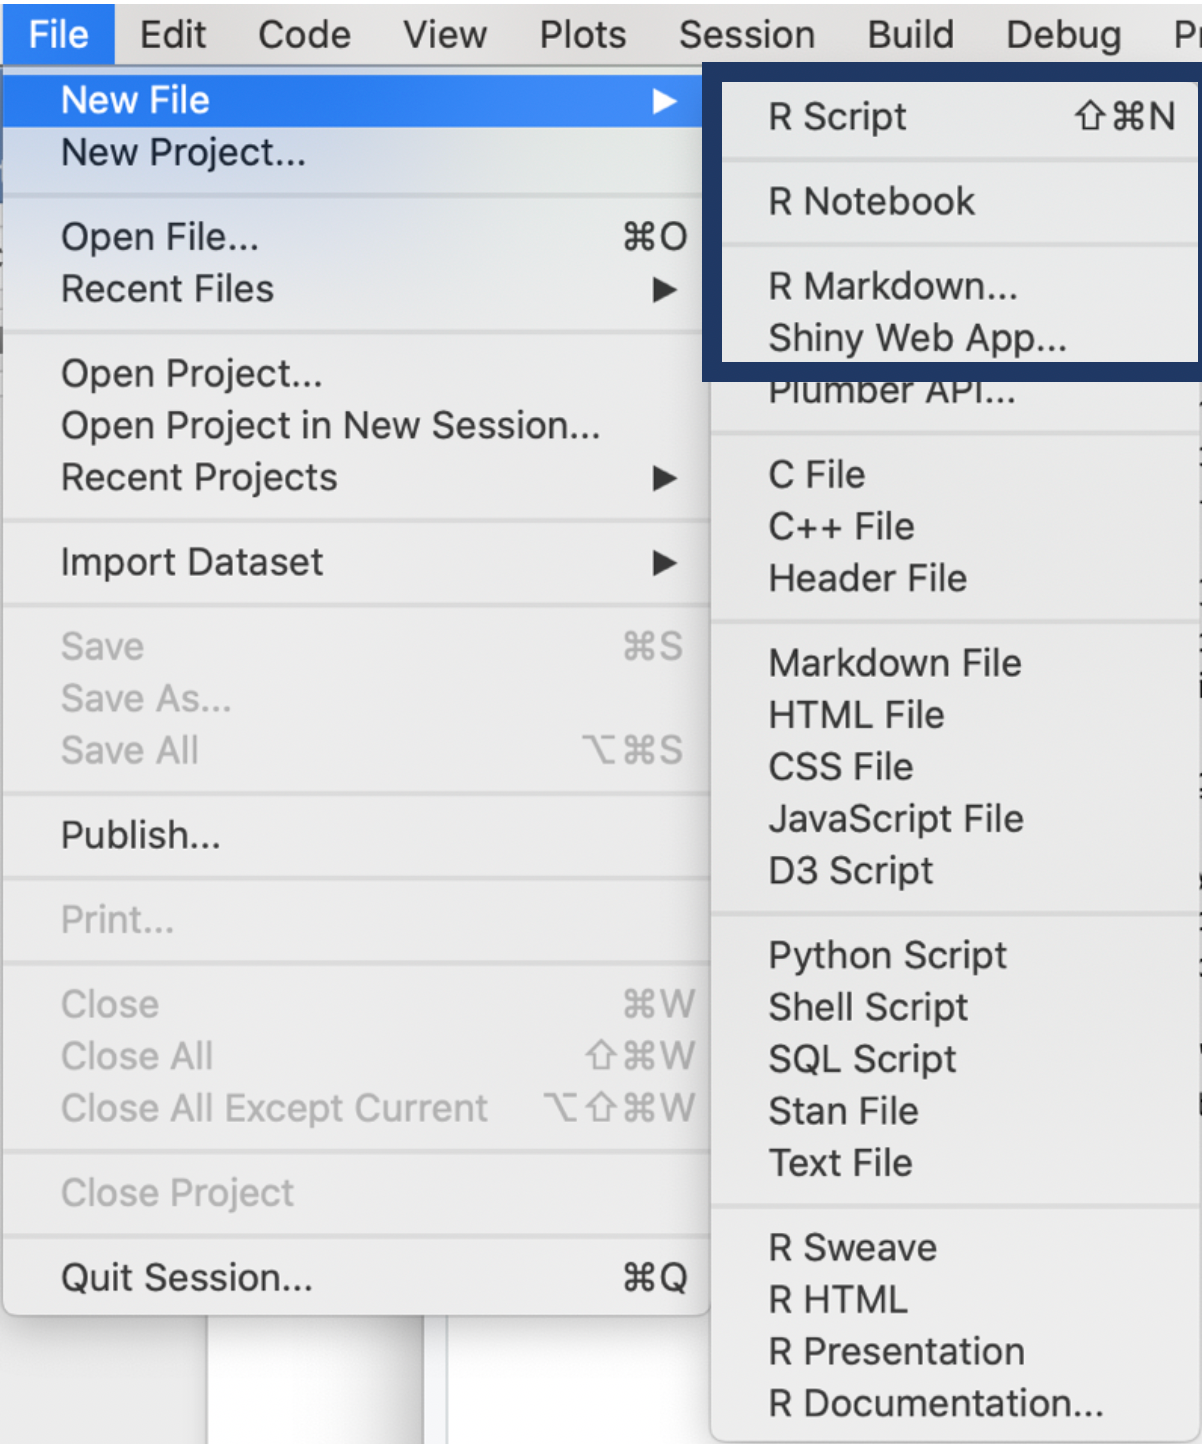Choose D3 Script file type
Viewport: 1202px width, 1444px height.
850,871
